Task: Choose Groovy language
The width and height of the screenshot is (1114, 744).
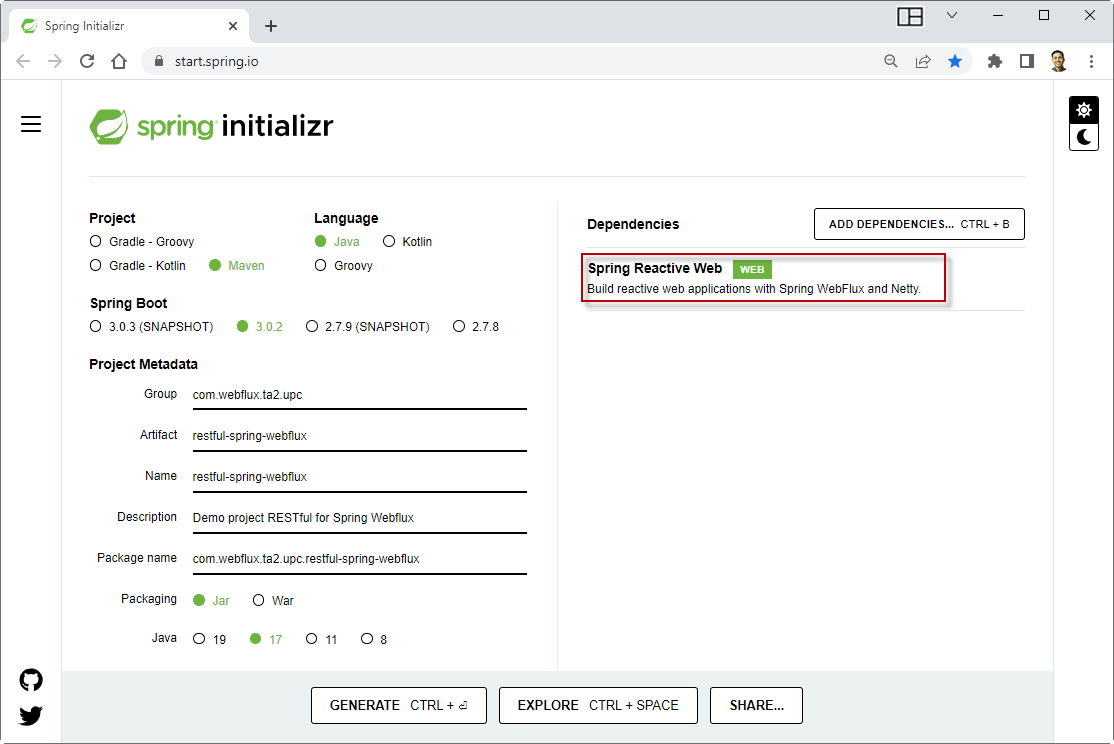Action: click(x=344, y=265)
